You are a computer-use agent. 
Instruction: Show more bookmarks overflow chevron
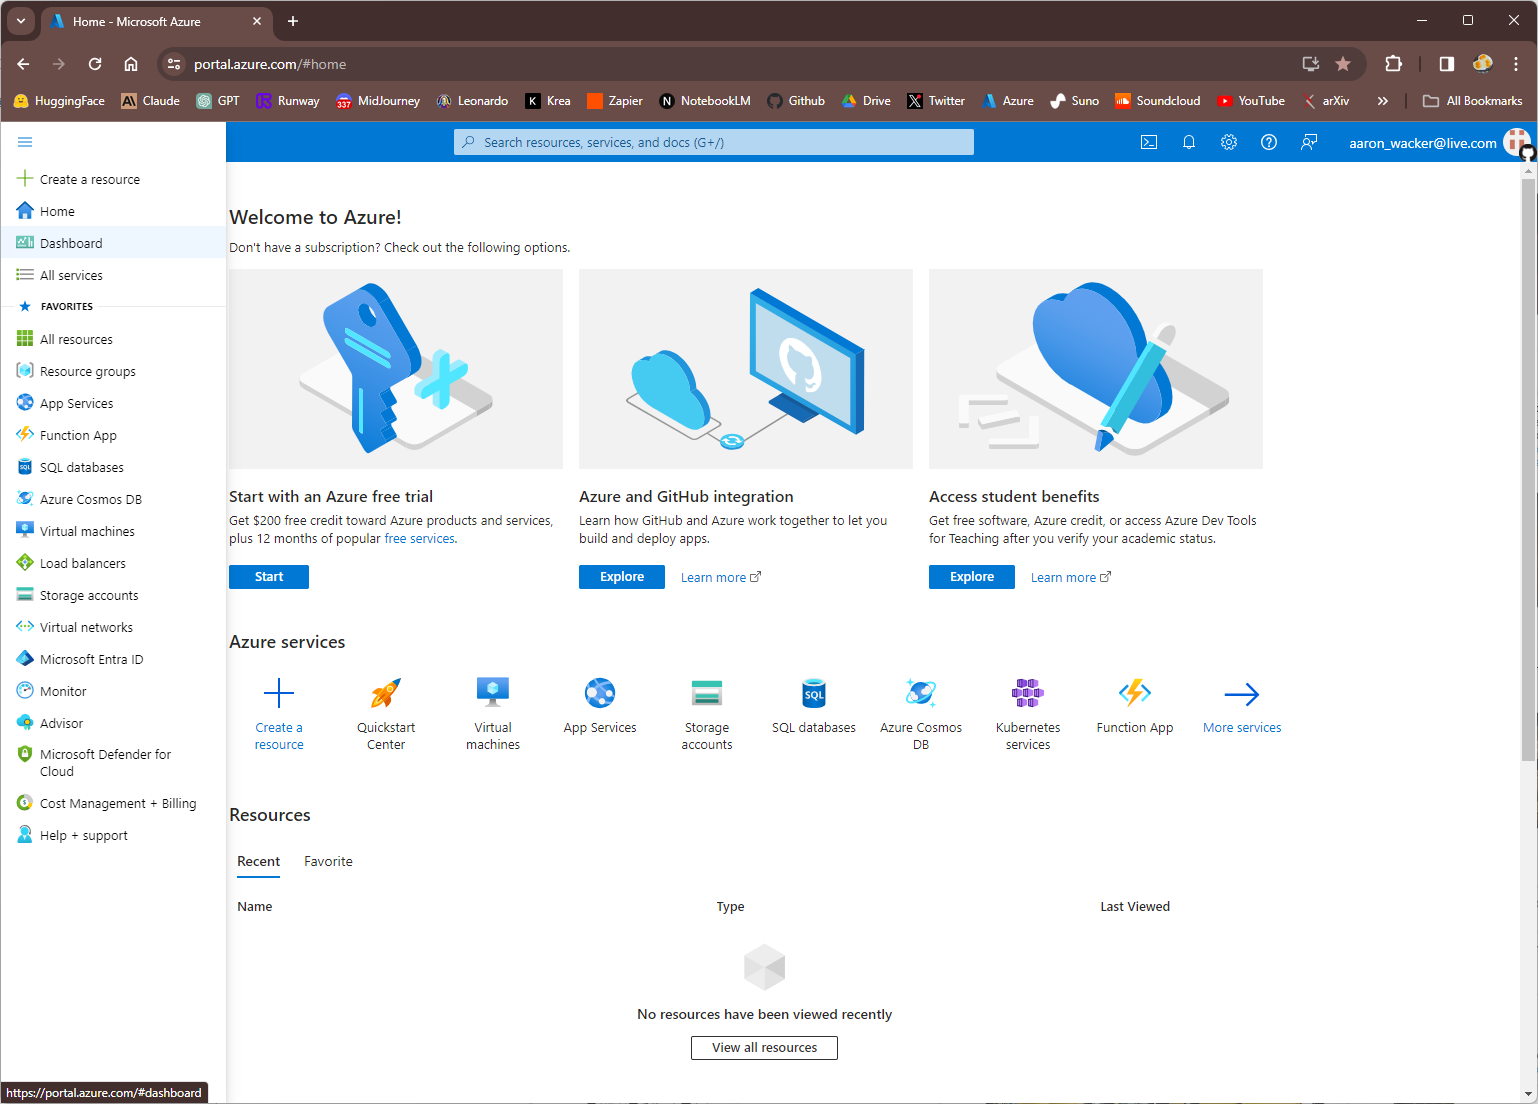(1383, 101)
